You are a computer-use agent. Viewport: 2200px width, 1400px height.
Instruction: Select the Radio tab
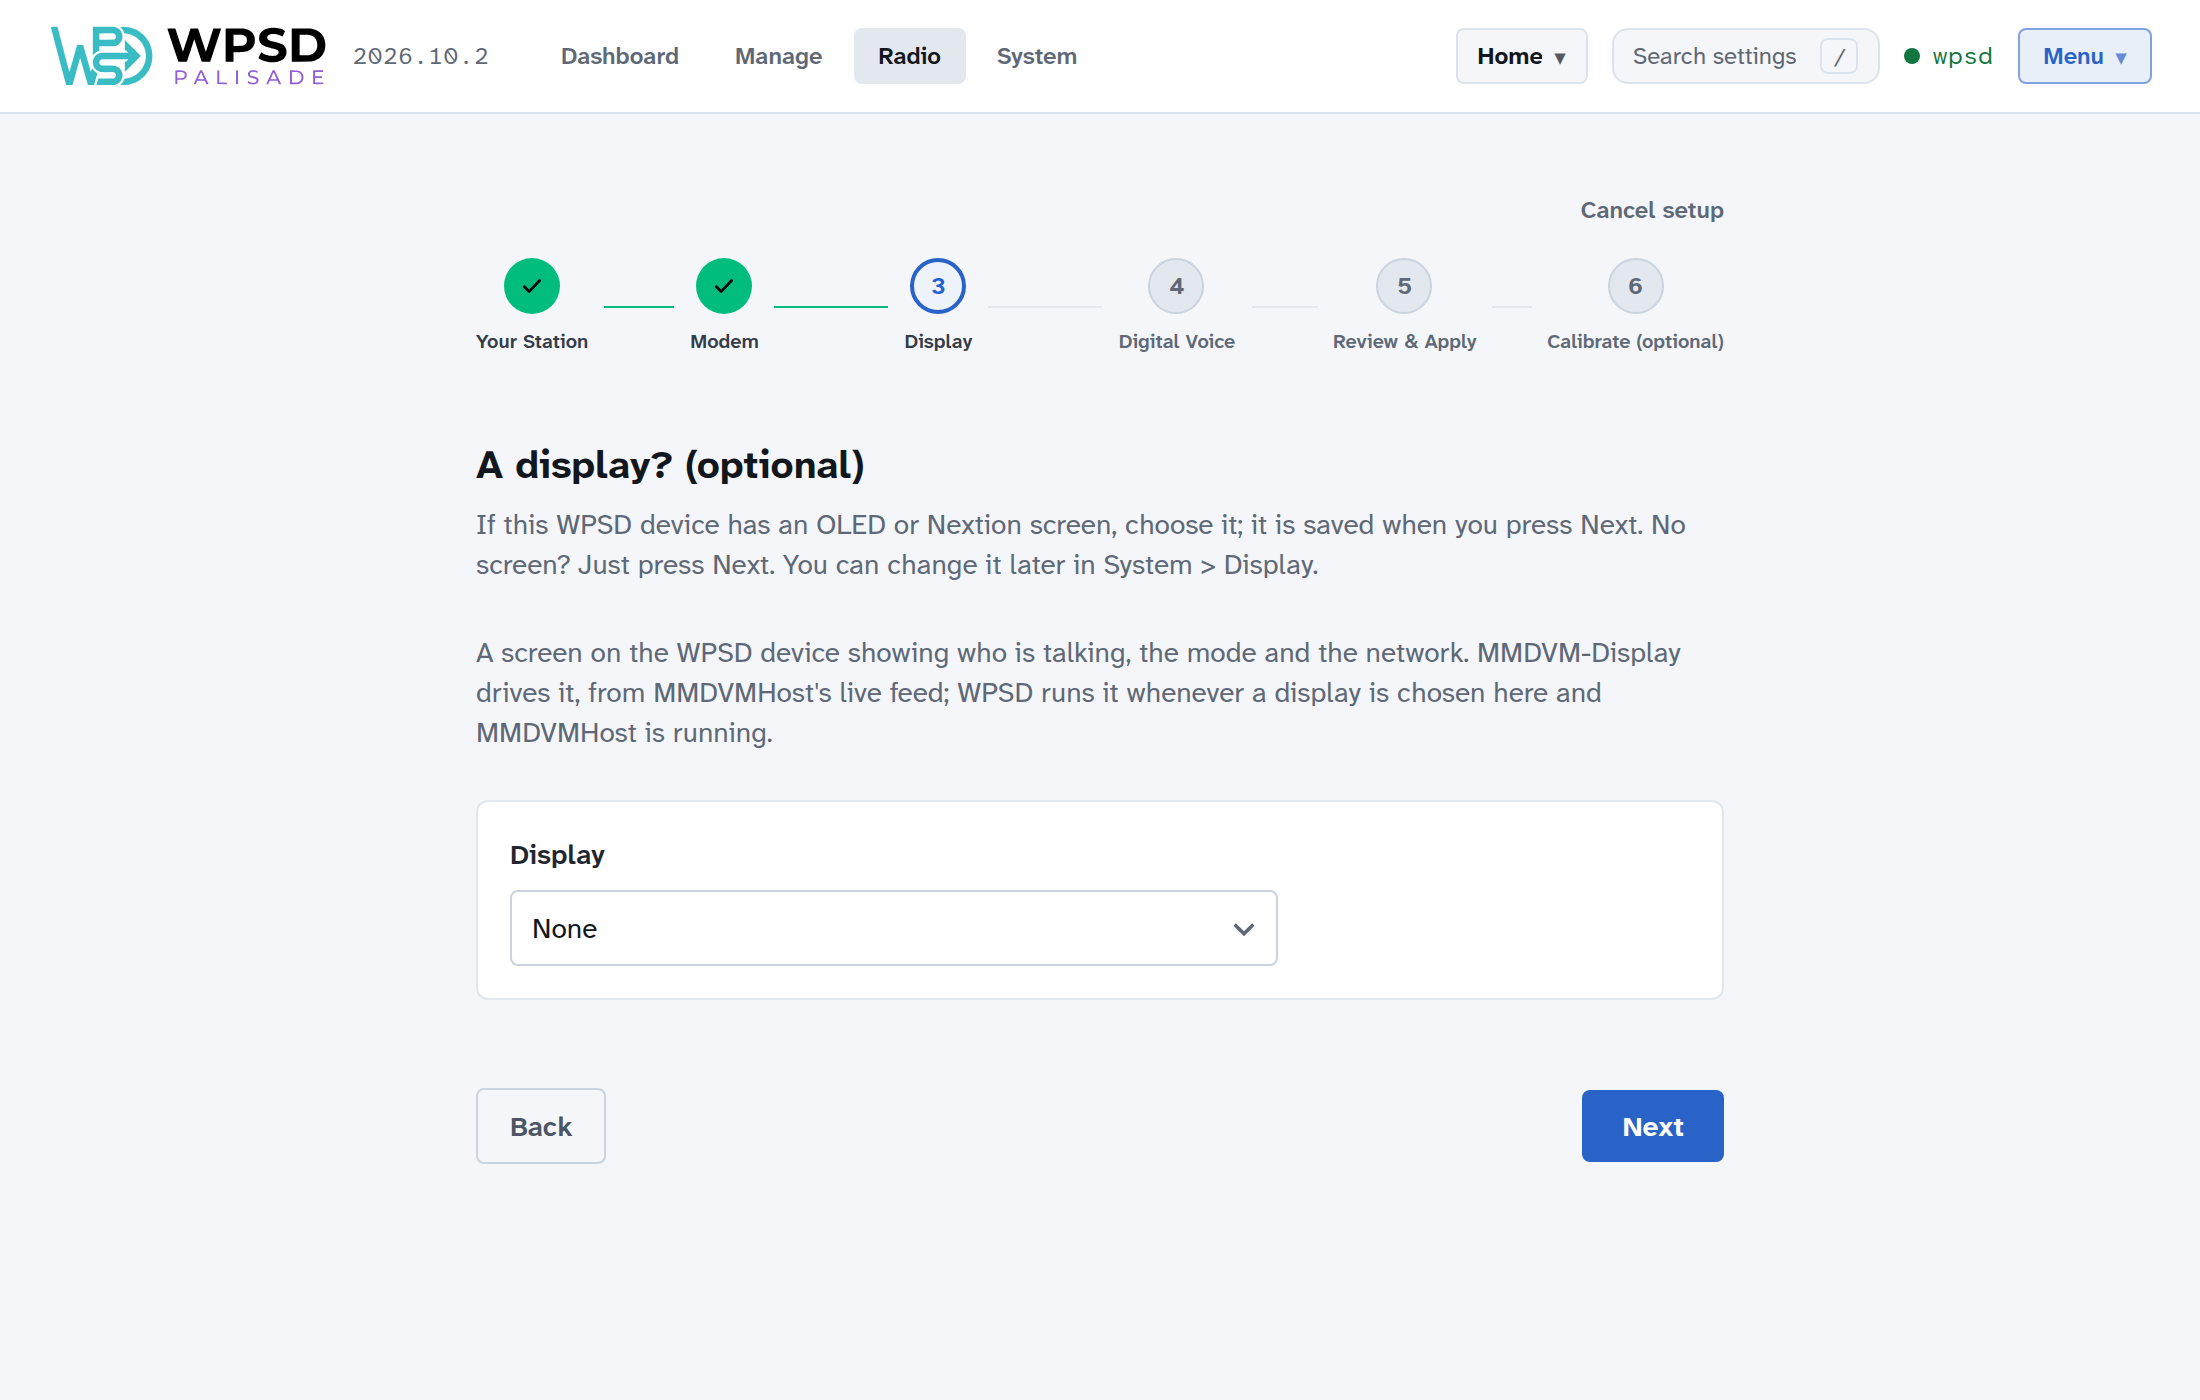(x=909, y=56)
